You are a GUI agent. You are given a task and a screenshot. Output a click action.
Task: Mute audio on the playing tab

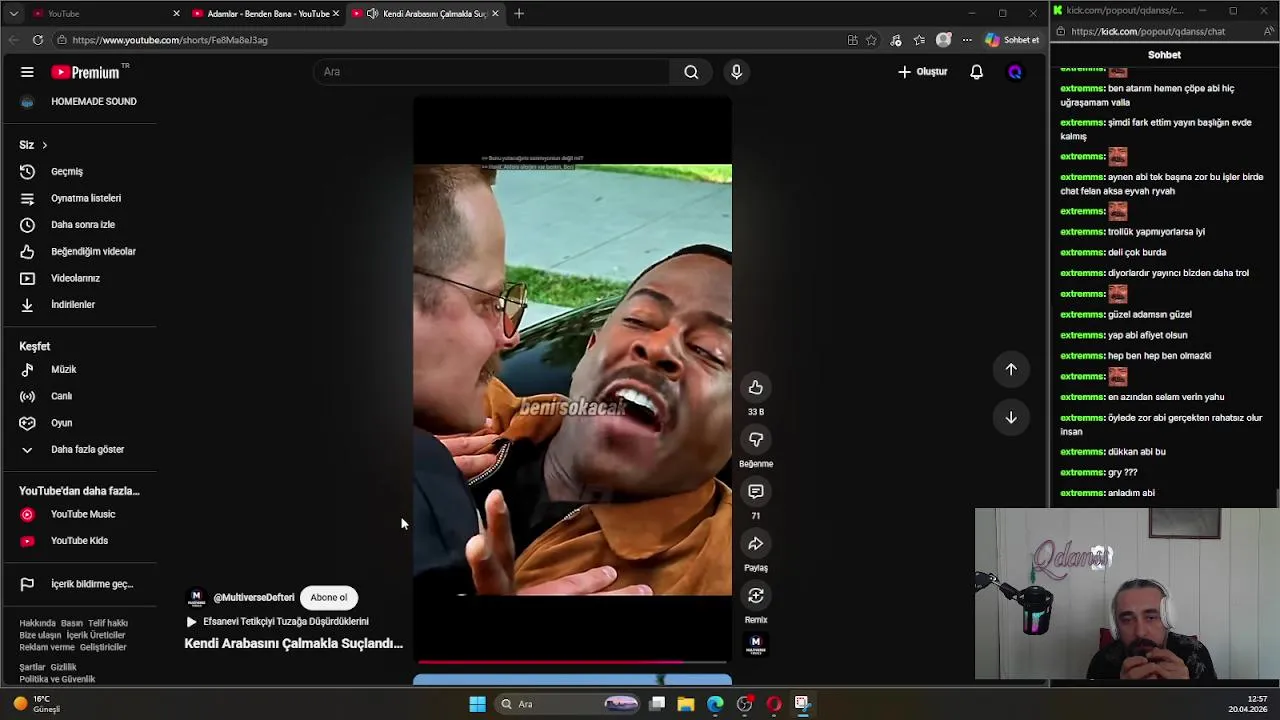pos(372,13)
